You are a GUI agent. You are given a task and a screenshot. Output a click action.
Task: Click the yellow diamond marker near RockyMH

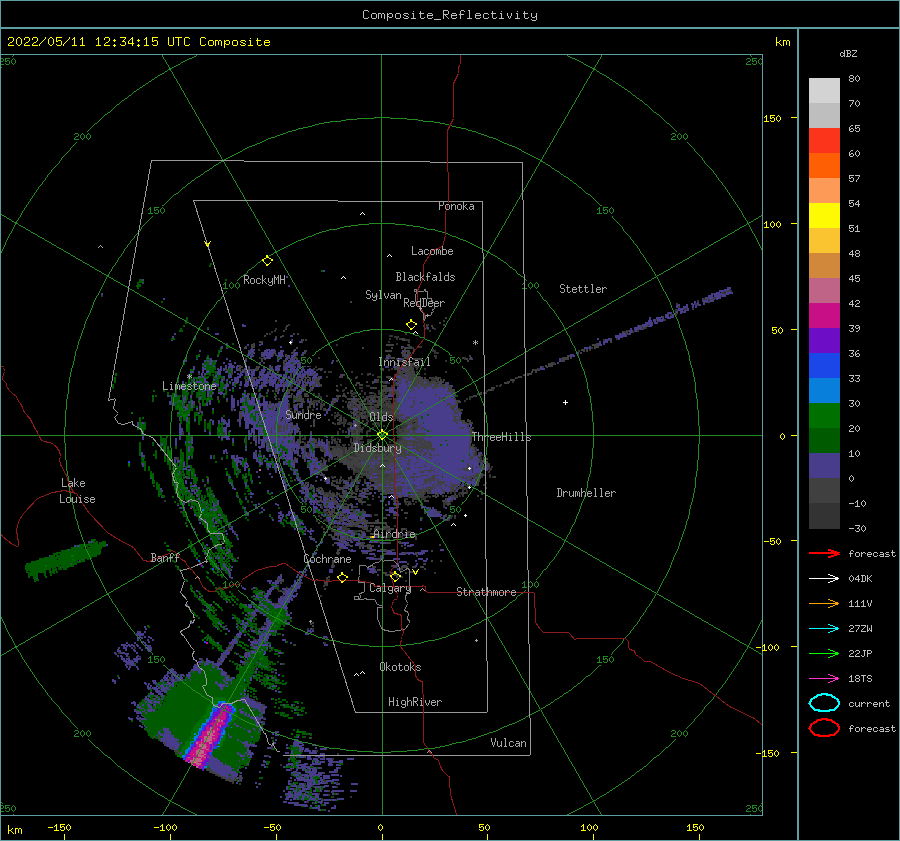point(267,261)
